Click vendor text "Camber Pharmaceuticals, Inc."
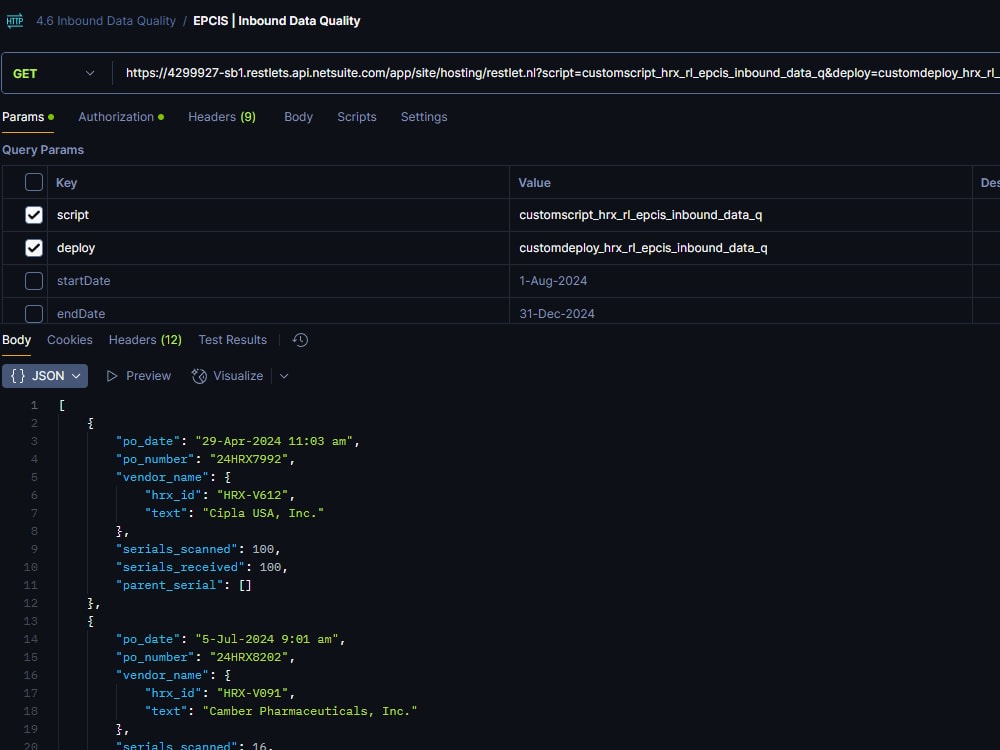 [x=310, y=711]
